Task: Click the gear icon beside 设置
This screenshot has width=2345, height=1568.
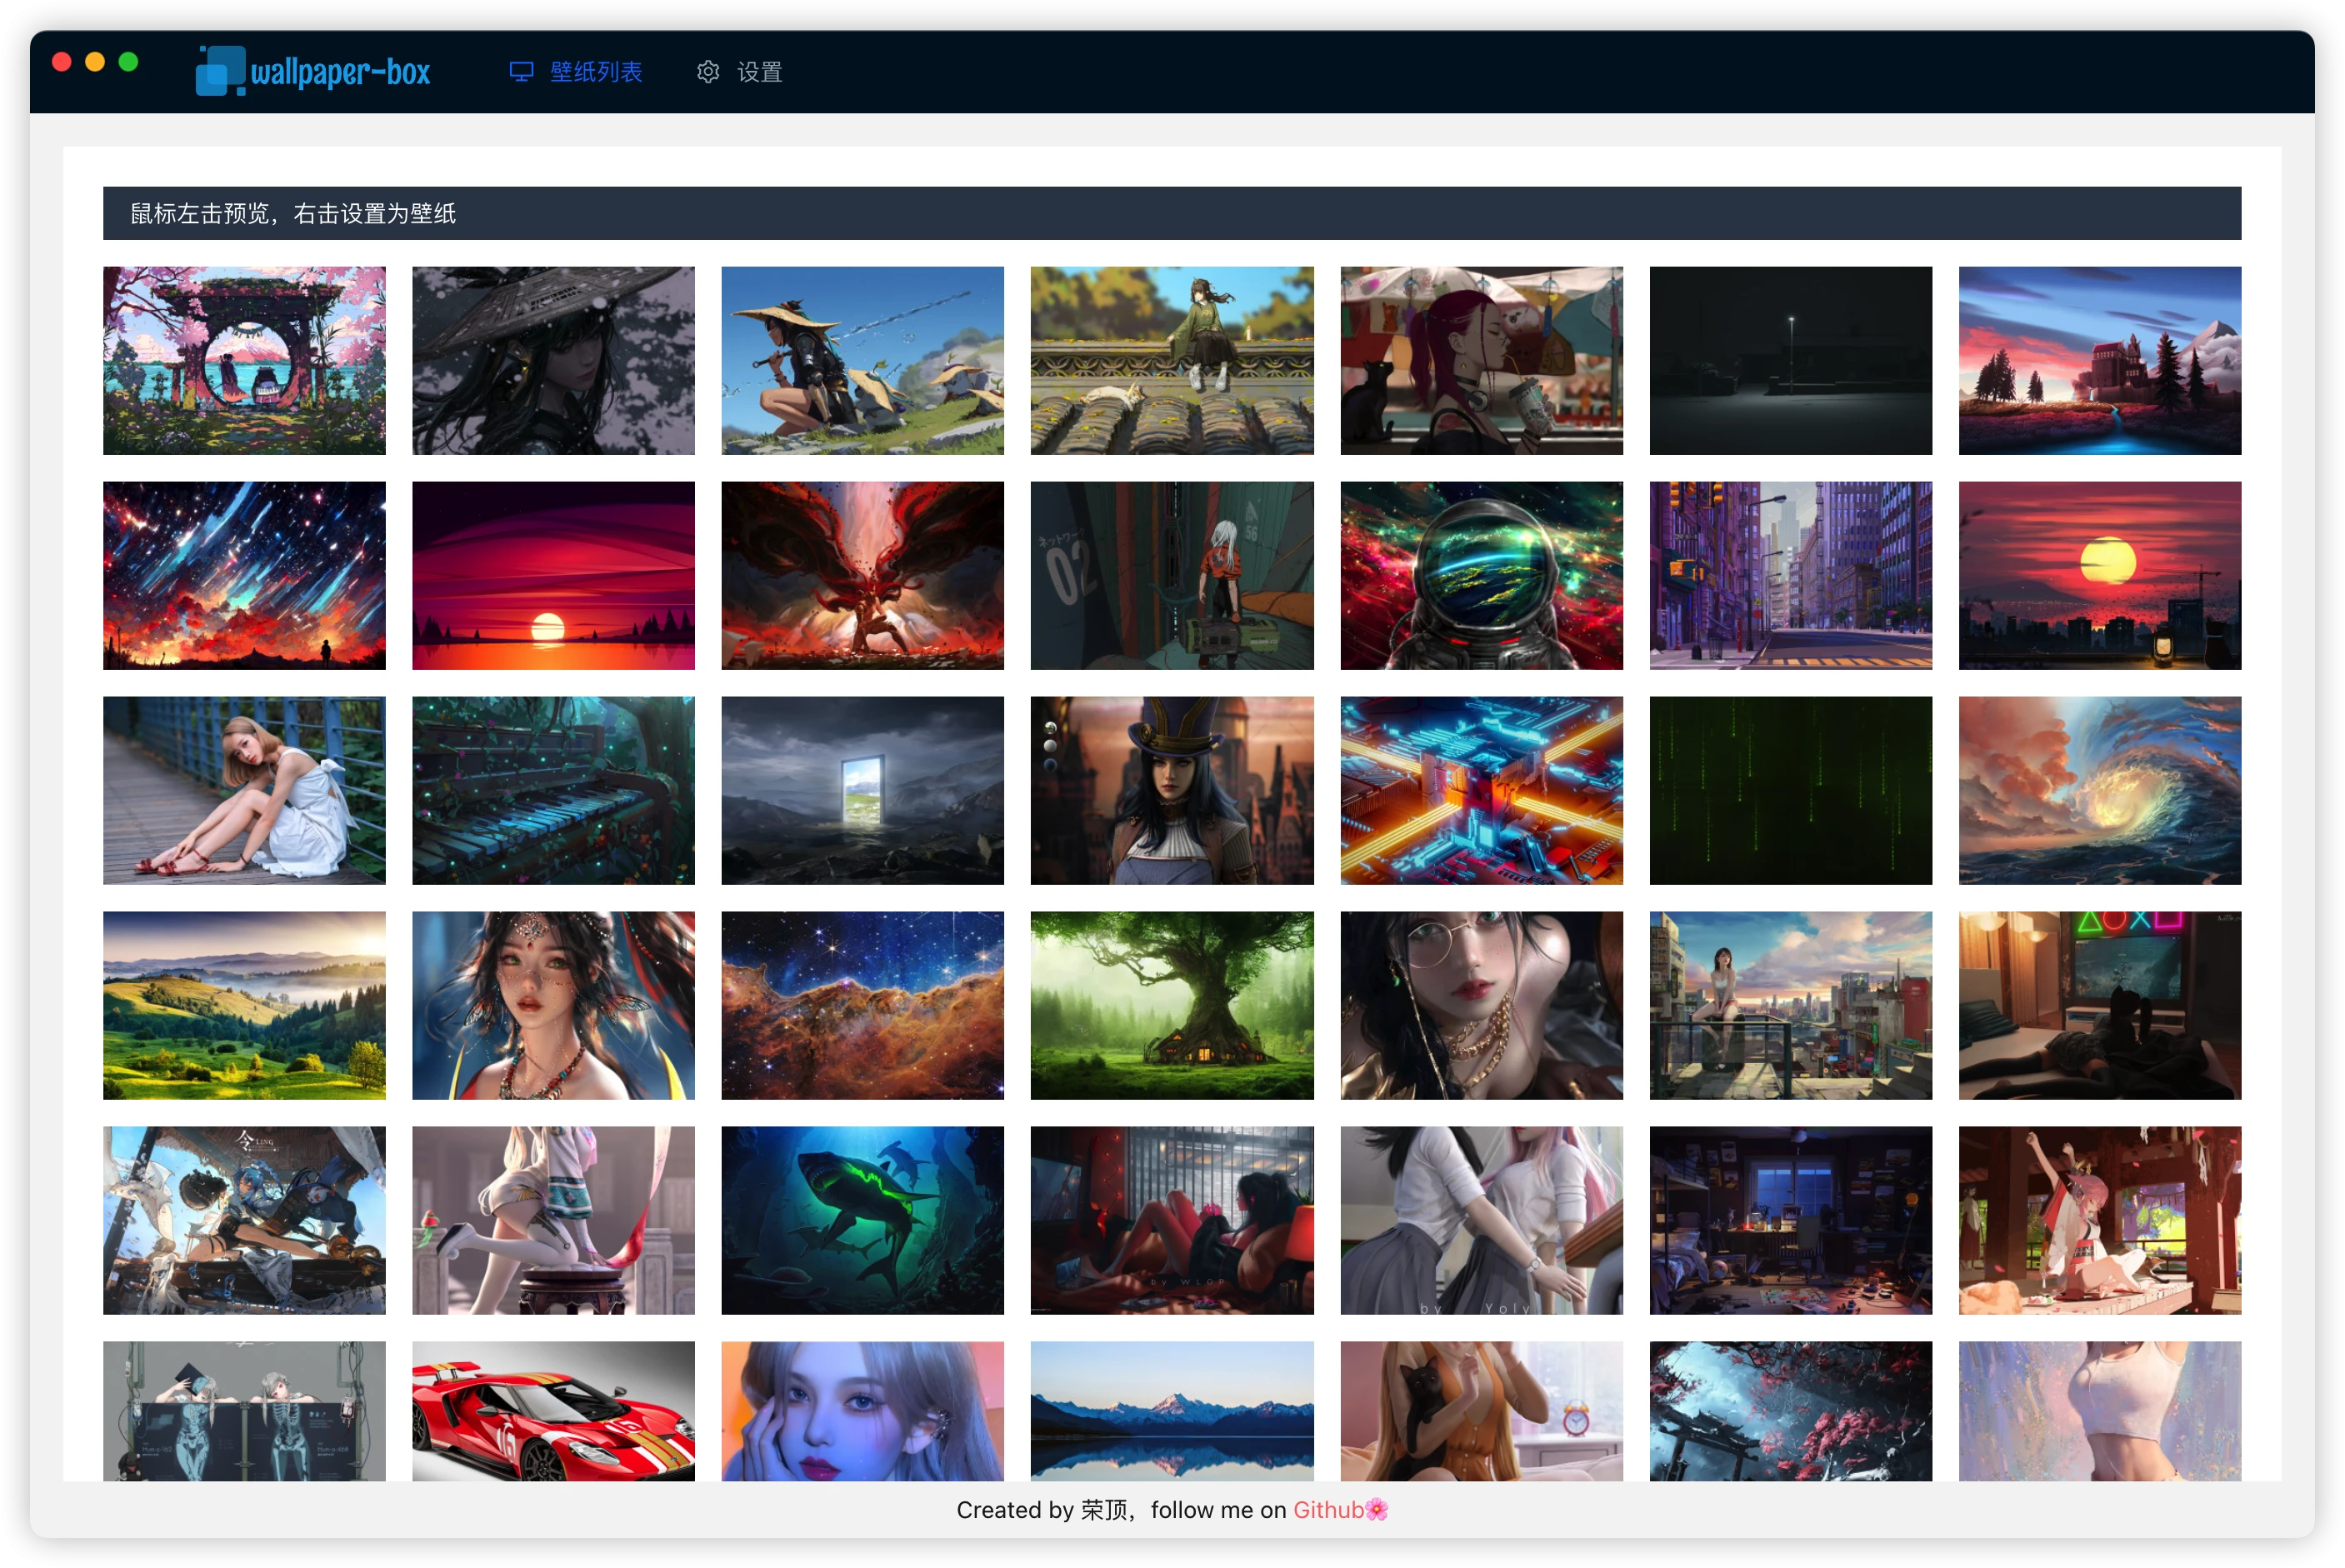Action: click(708, 72)
